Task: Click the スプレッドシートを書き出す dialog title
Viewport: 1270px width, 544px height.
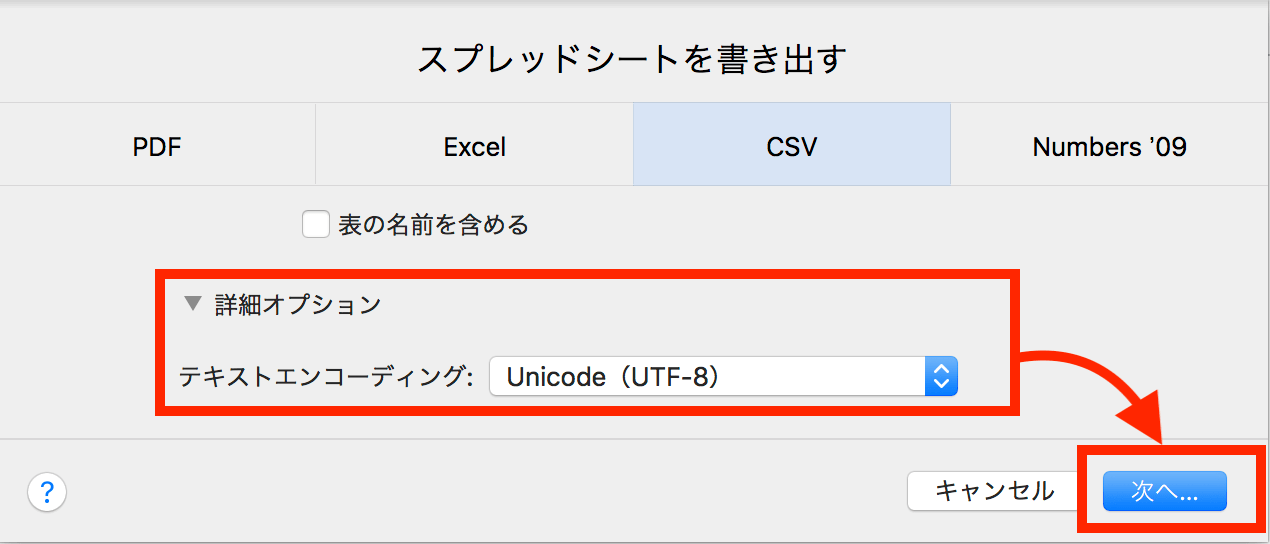Action: [x=632, y=60]
